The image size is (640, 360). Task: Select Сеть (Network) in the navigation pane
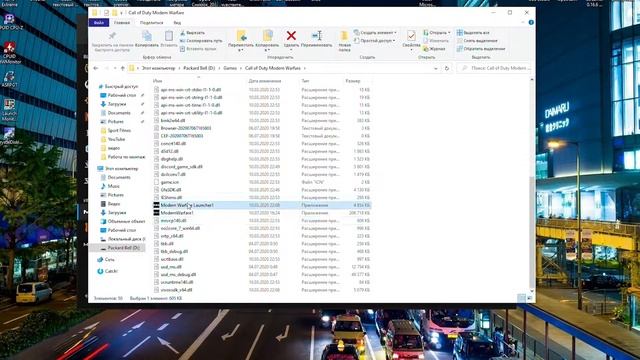pos(106,260)
